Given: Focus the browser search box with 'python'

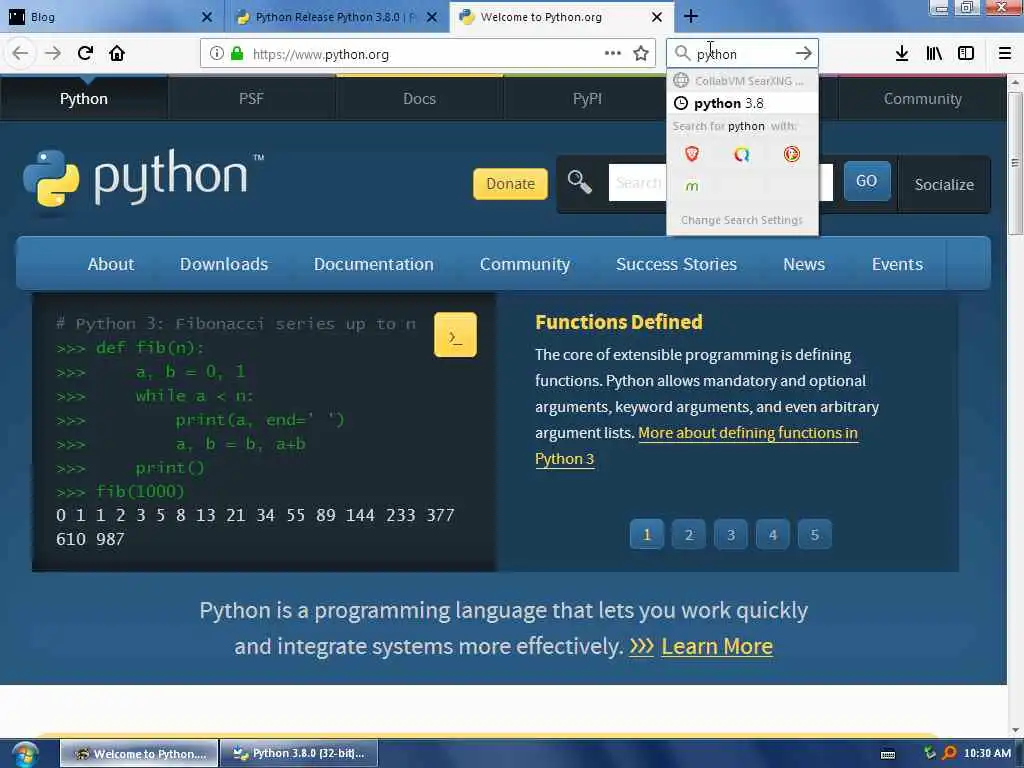Looking at the screenshot, I should (742, 54).
